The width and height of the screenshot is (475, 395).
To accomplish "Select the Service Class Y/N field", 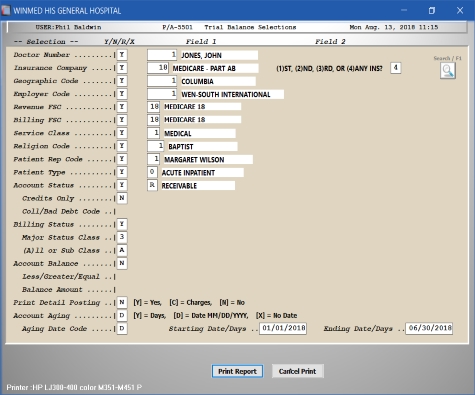I will 122,133.
